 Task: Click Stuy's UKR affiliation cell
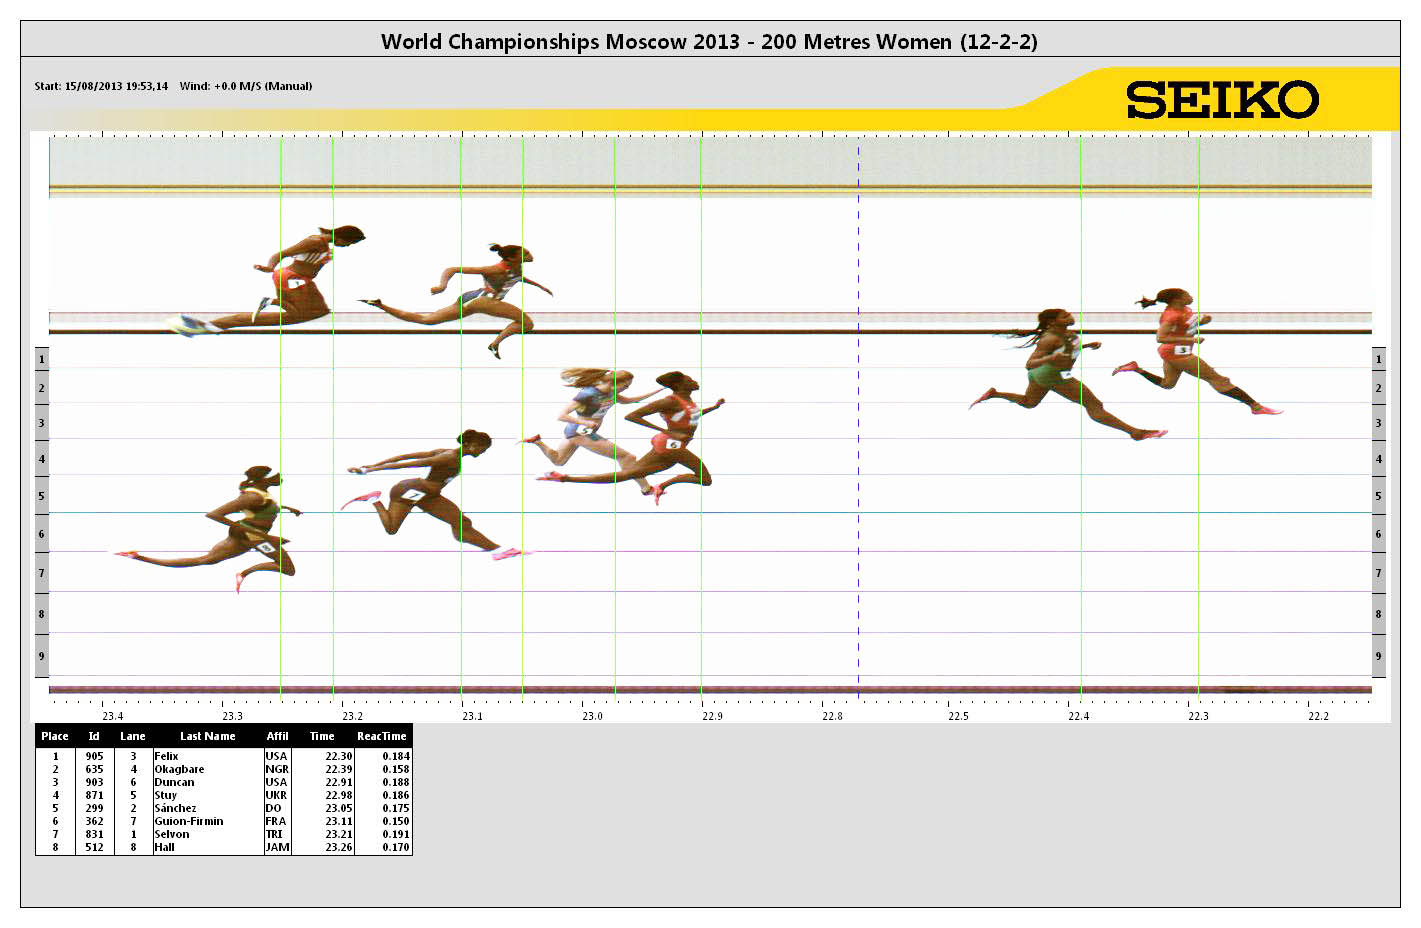276,795
